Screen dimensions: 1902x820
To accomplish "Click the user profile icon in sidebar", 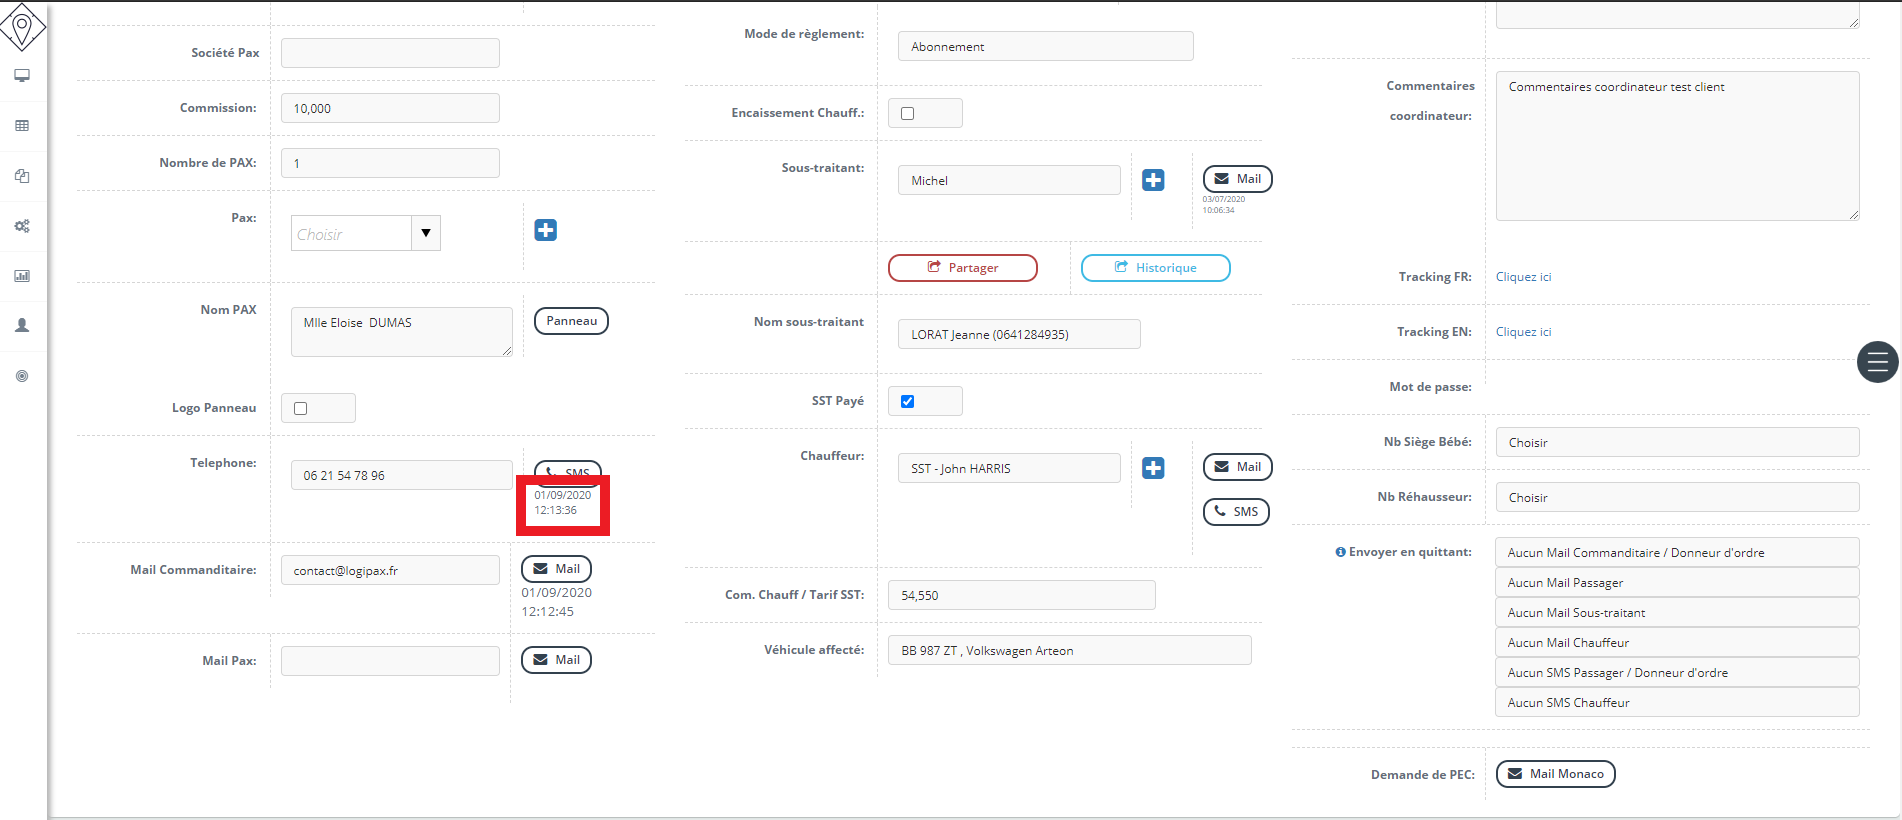I will [x=22, y=326].
